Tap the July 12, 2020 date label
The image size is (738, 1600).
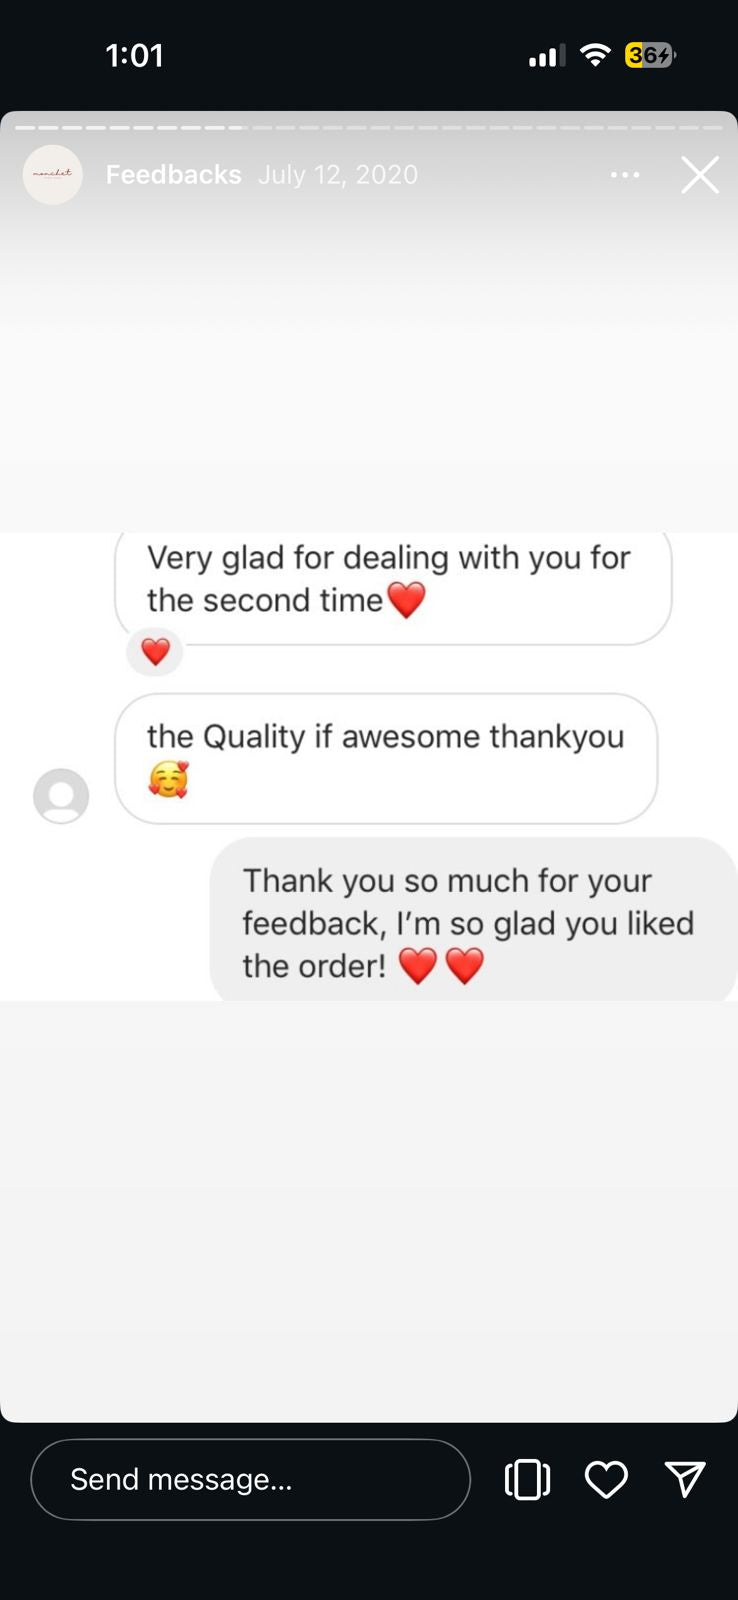point(338,175)
